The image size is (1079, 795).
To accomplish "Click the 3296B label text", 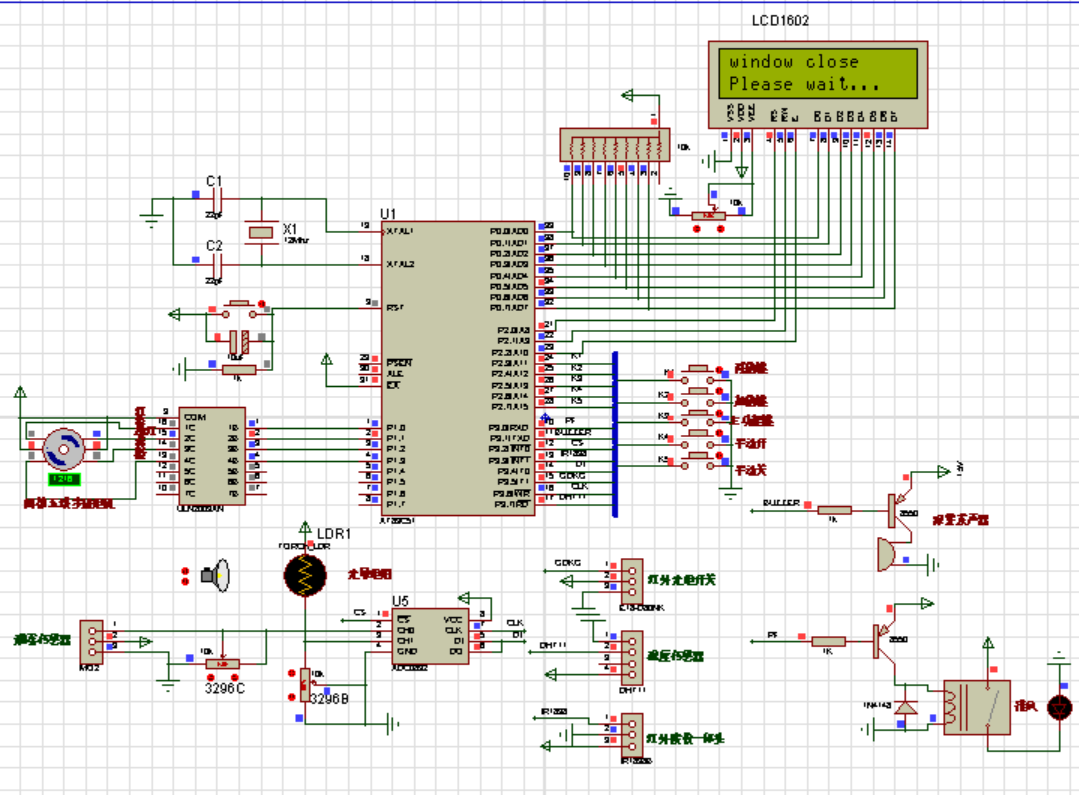I will [329, 699].
